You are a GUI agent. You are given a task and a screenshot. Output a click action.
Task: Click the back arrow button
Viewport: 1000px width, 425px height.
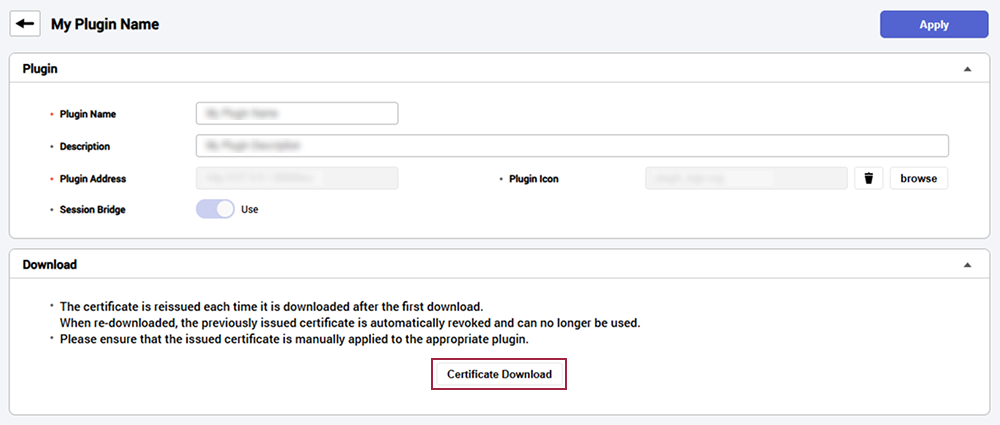[25, 24]
